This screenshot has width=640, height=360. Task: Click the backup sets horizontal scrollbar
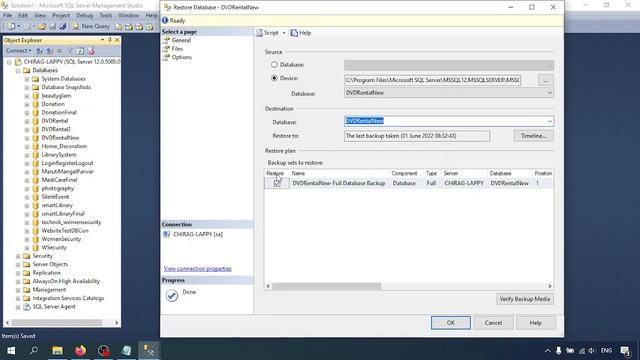pos(327,286)
